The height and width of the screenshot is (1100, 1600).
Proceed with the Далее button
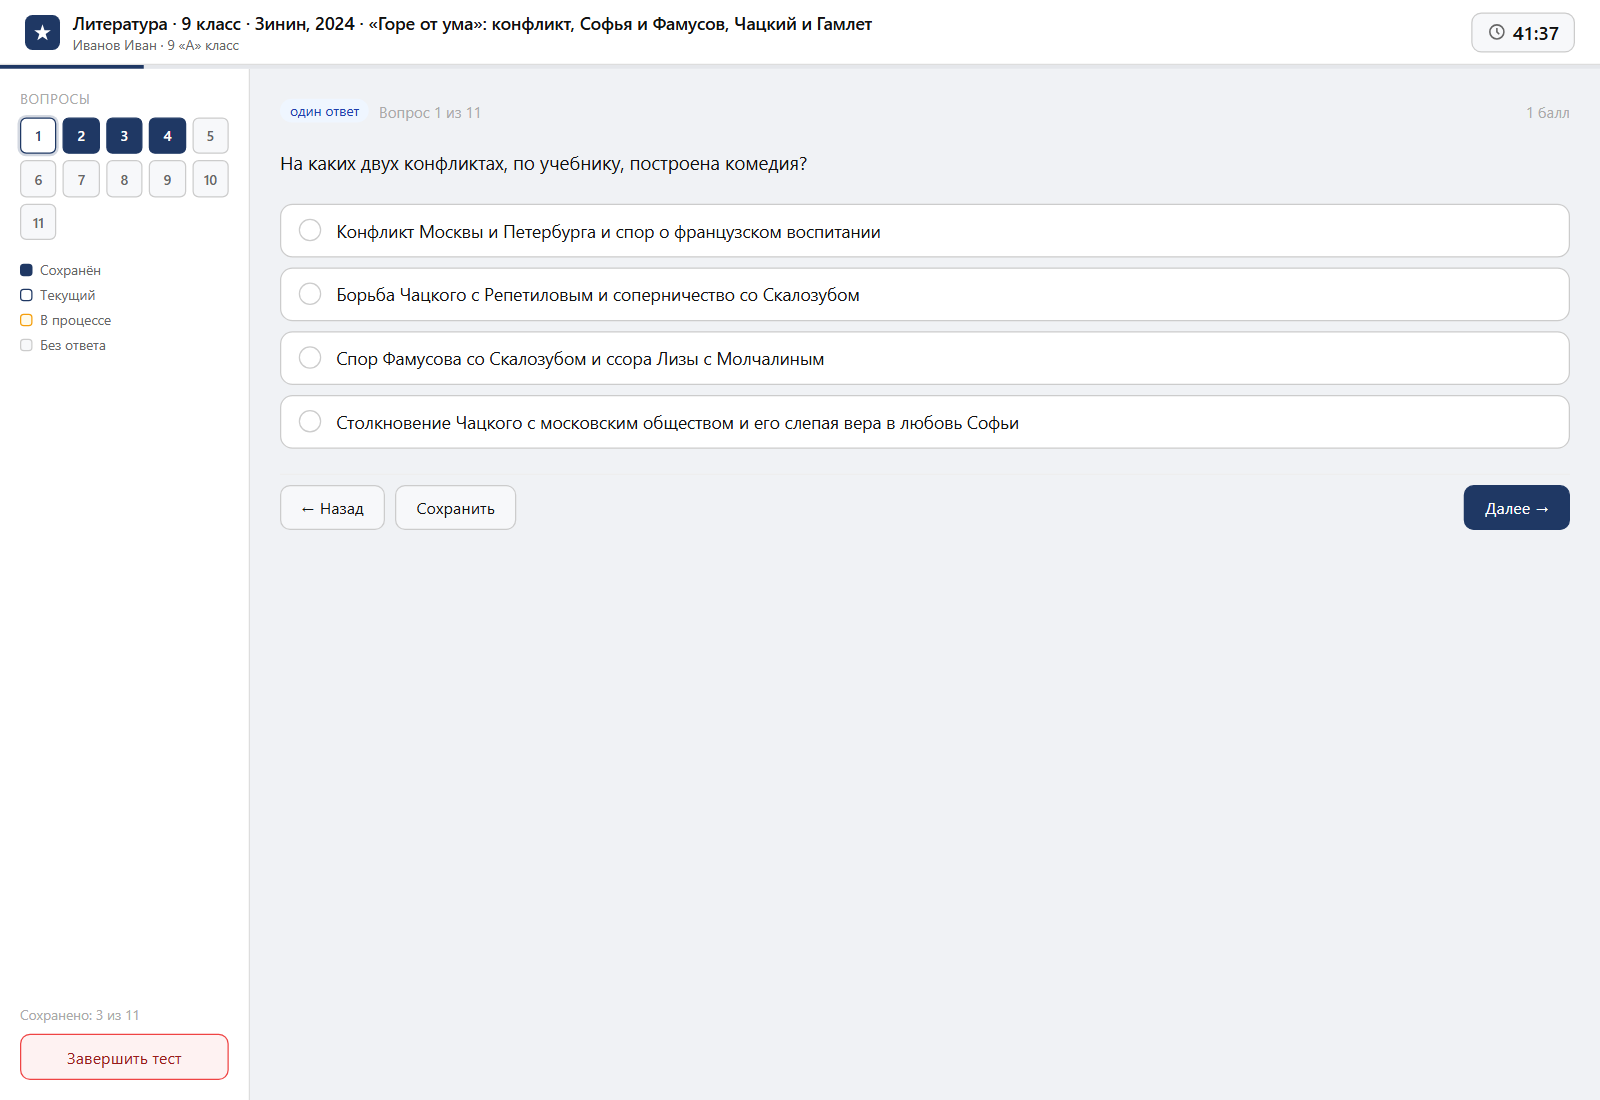pos(1516,508)
